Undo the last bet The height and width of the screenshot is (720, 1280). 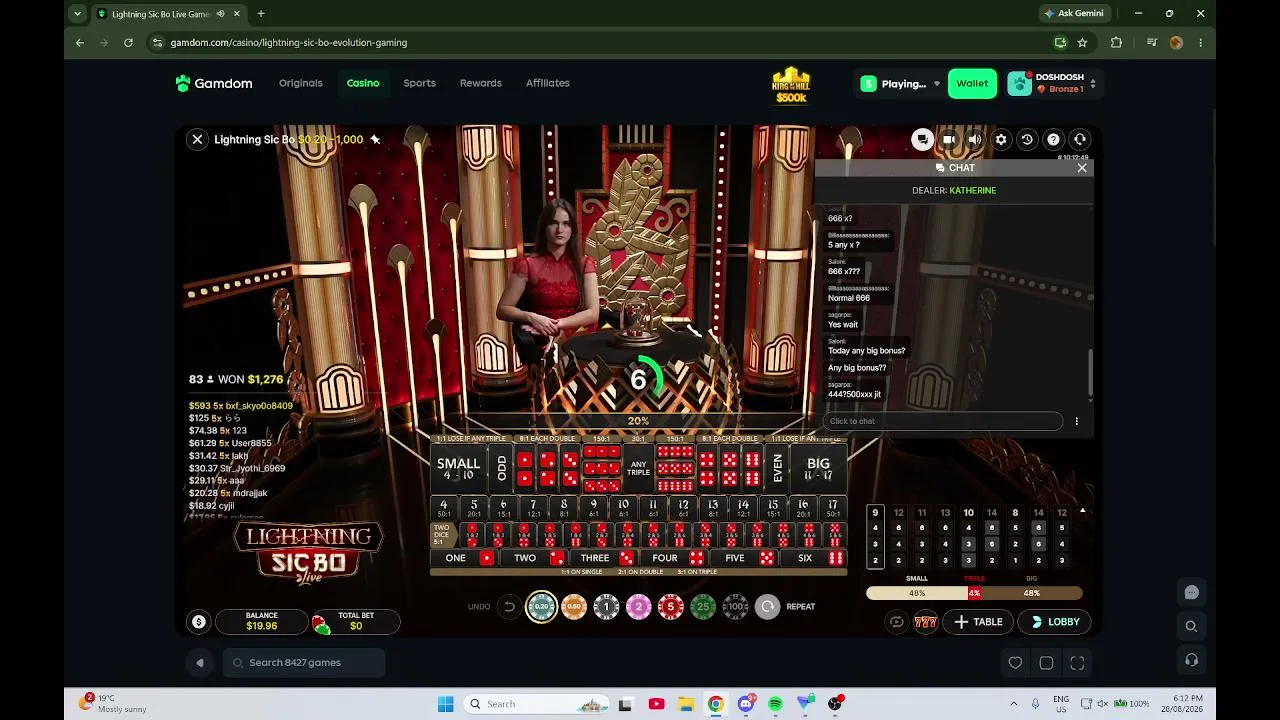pyautogui.click(x=508, y=606)
